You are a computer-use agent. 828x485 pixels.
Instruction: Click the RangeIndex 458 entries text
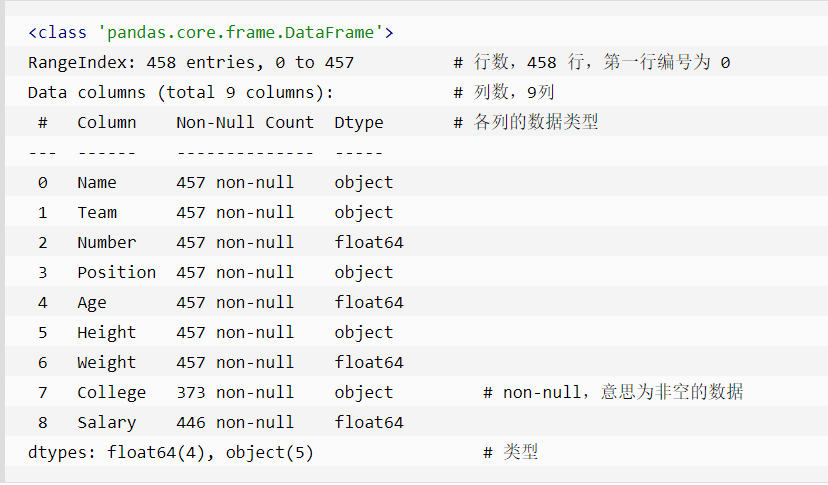190,62
